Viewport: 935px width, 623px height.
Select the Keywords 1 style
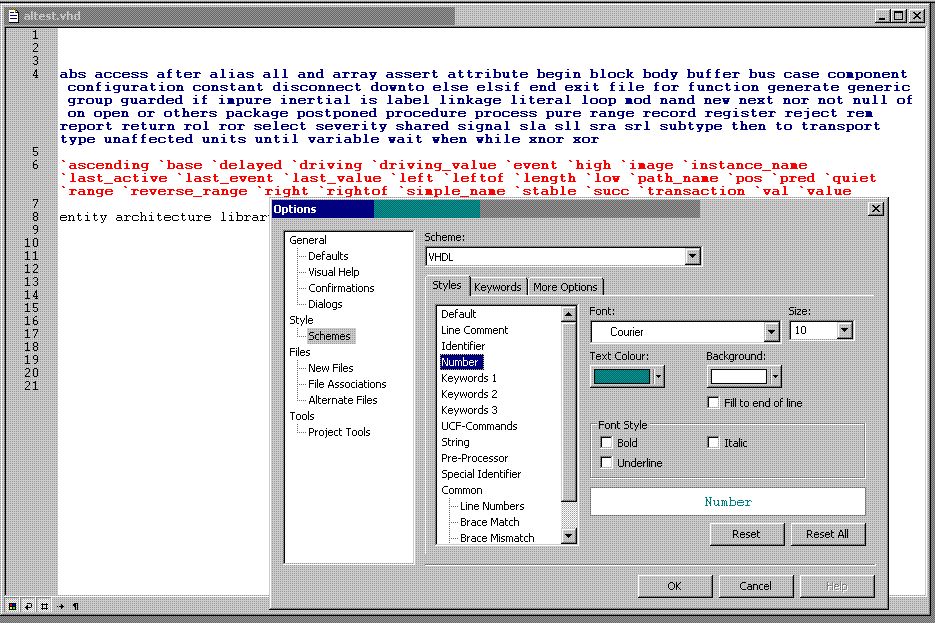click(x=469, y=378)
